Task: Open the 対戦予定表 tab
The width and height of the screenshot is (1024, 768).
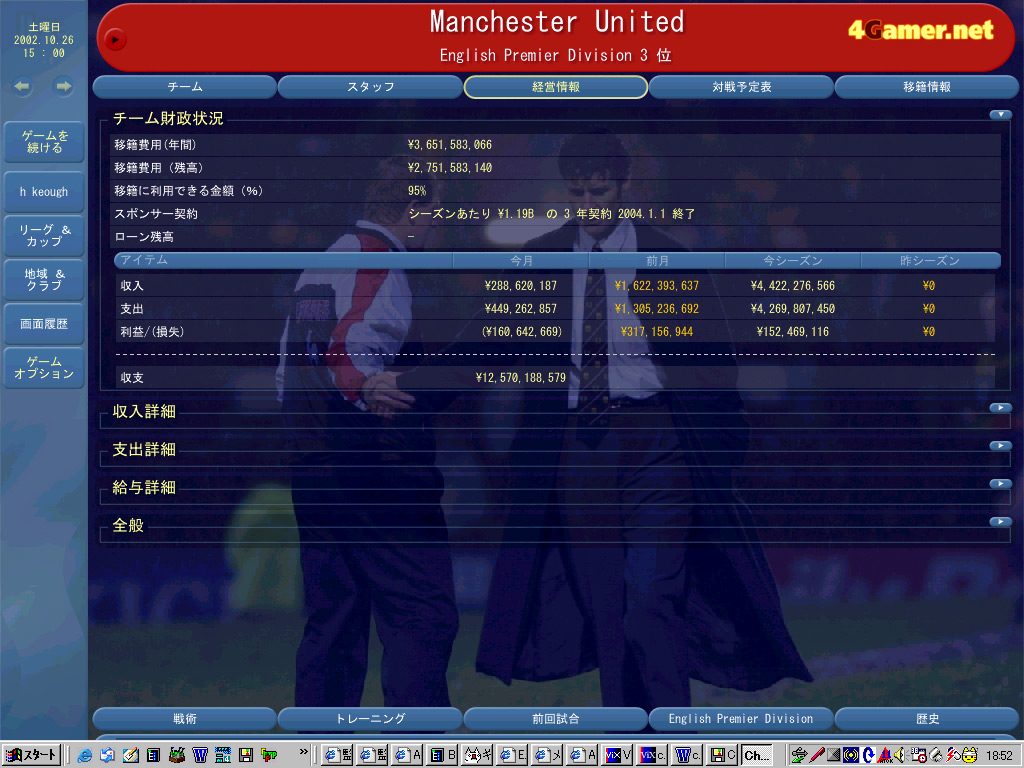Action: pyautogui.click(x=741, y=87)
